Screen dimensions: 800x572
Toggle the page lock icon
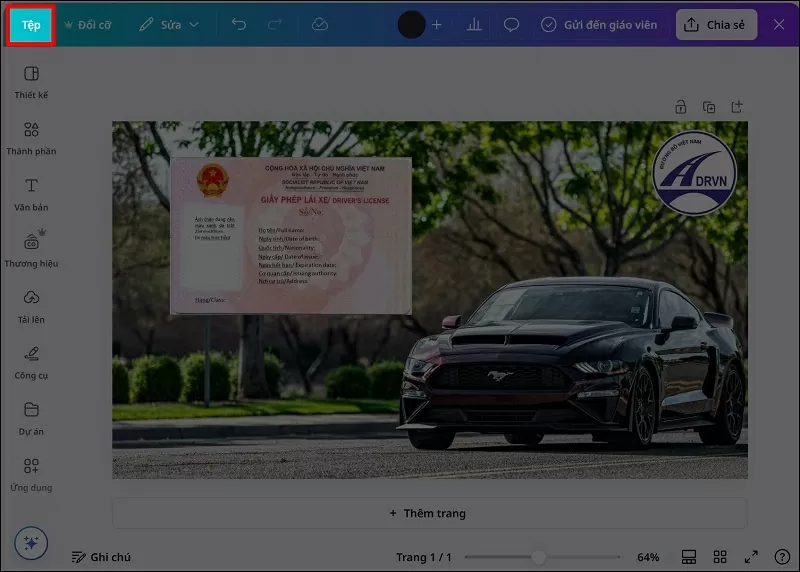[680, 107]
